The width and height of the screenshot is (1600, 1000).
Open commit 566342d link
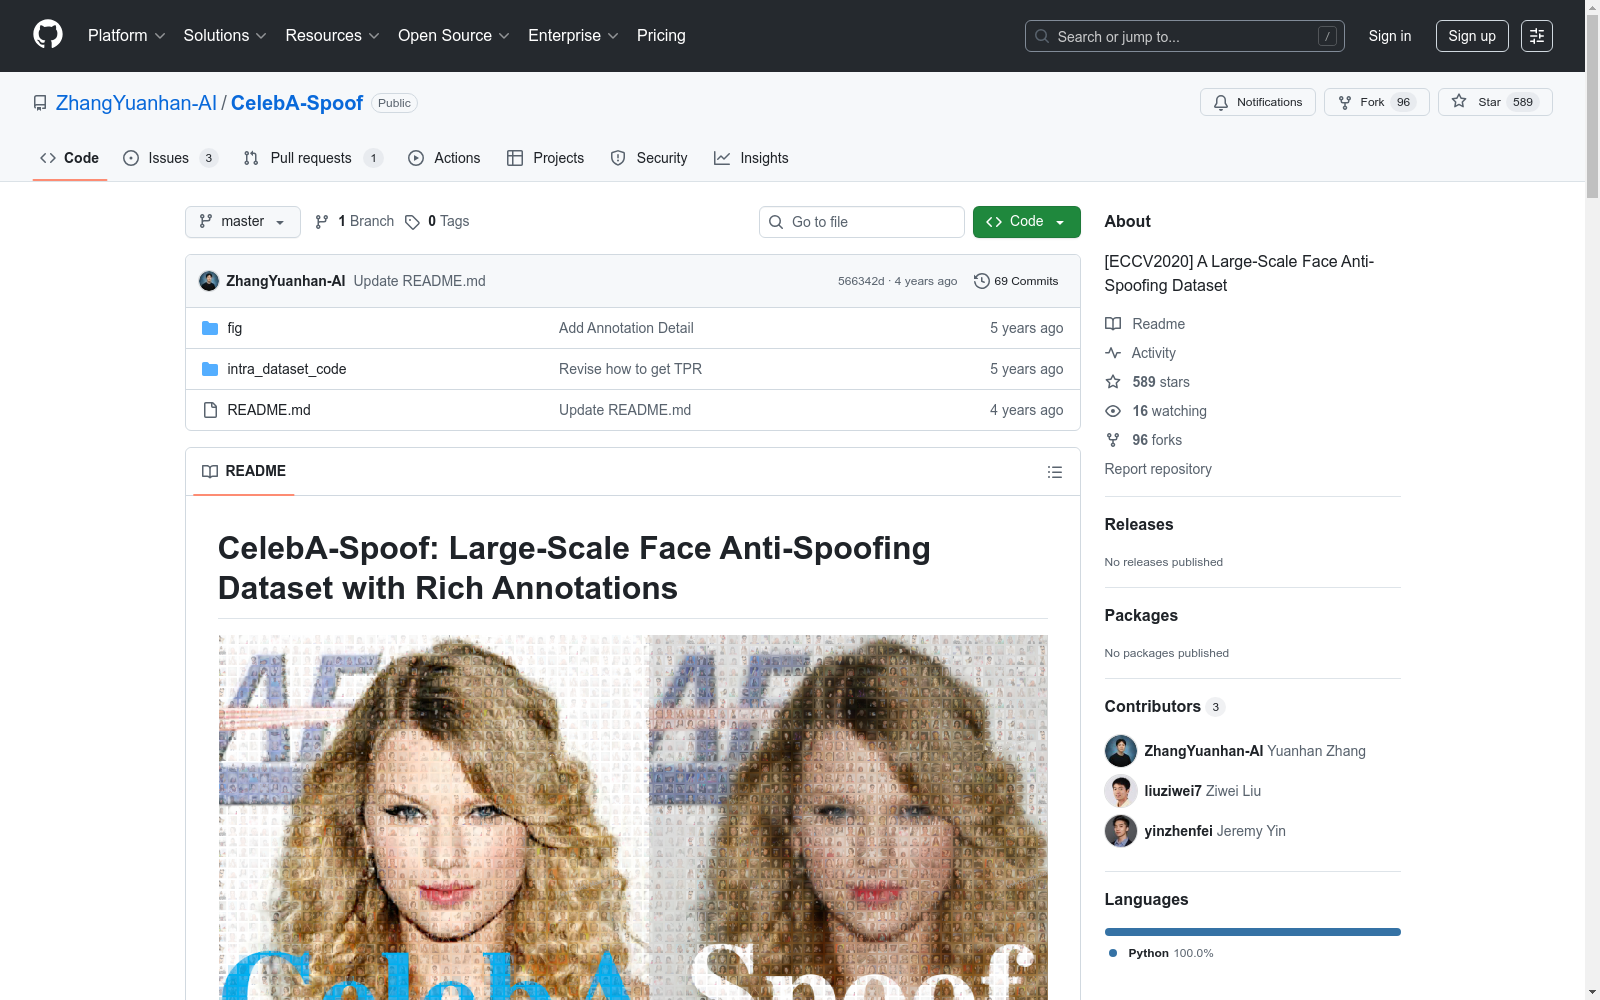click(x=861, y=281)
